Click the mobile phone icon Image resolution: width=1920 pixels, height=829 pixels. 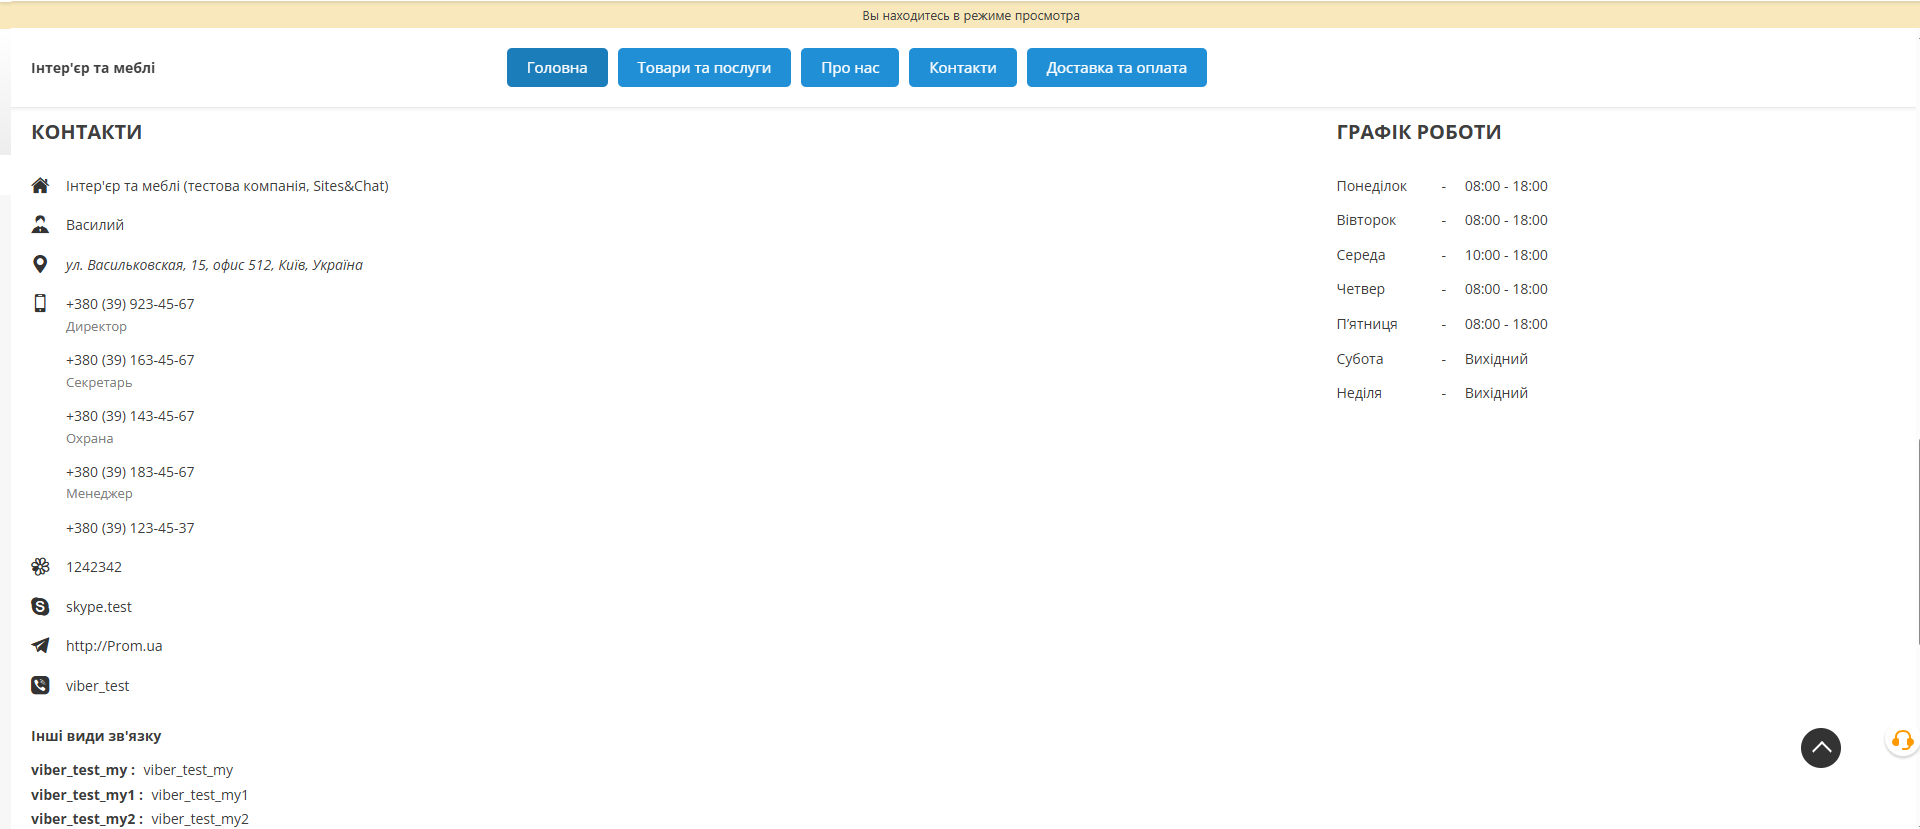[40, 303]
